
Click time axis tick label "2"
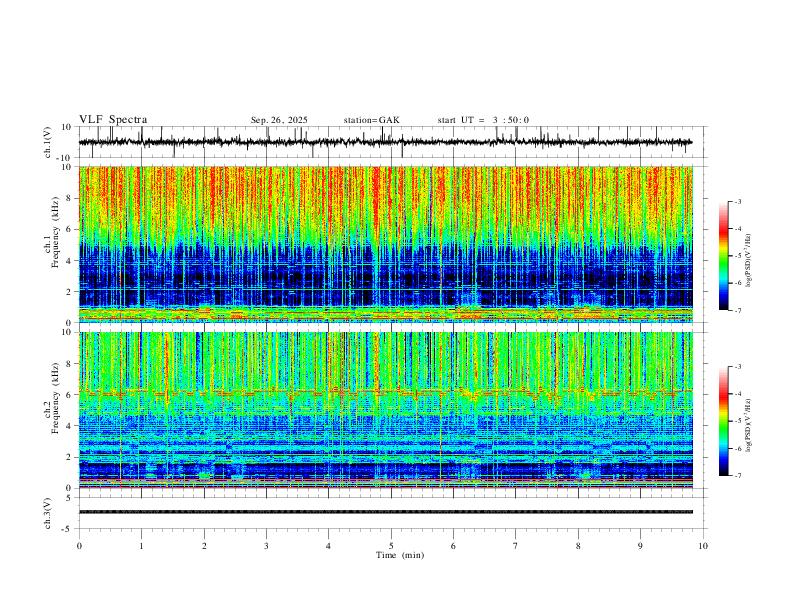pyautogui.click(x=204, y=546)
